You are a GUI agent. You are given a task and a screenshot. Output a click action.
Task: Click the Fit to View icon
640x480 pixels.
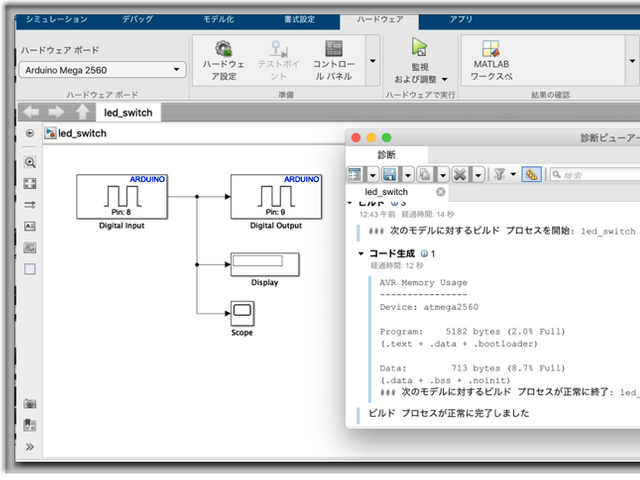pyautogui.click(x=30, y=183)
